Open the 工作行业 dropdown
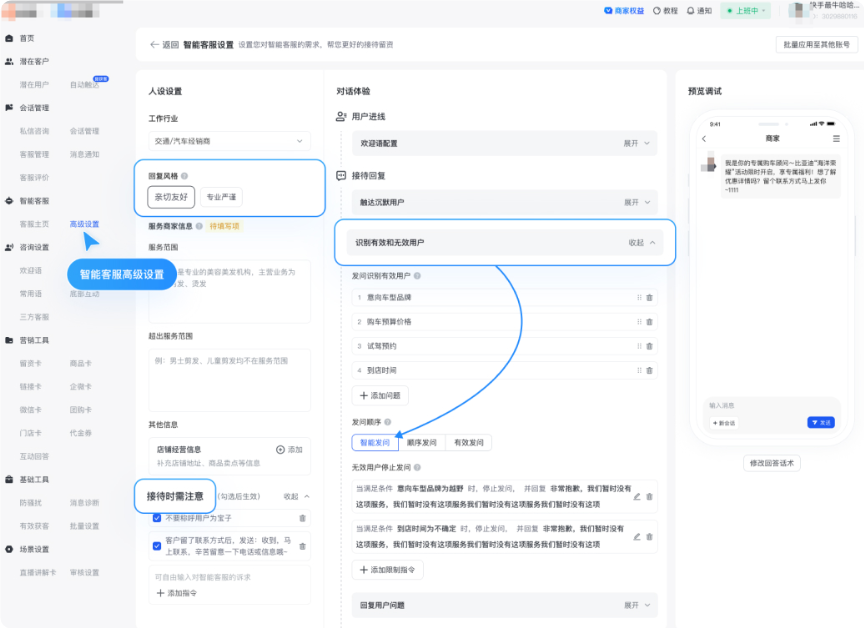This screenshot has width=864, height=628. (x=229, y=142)
